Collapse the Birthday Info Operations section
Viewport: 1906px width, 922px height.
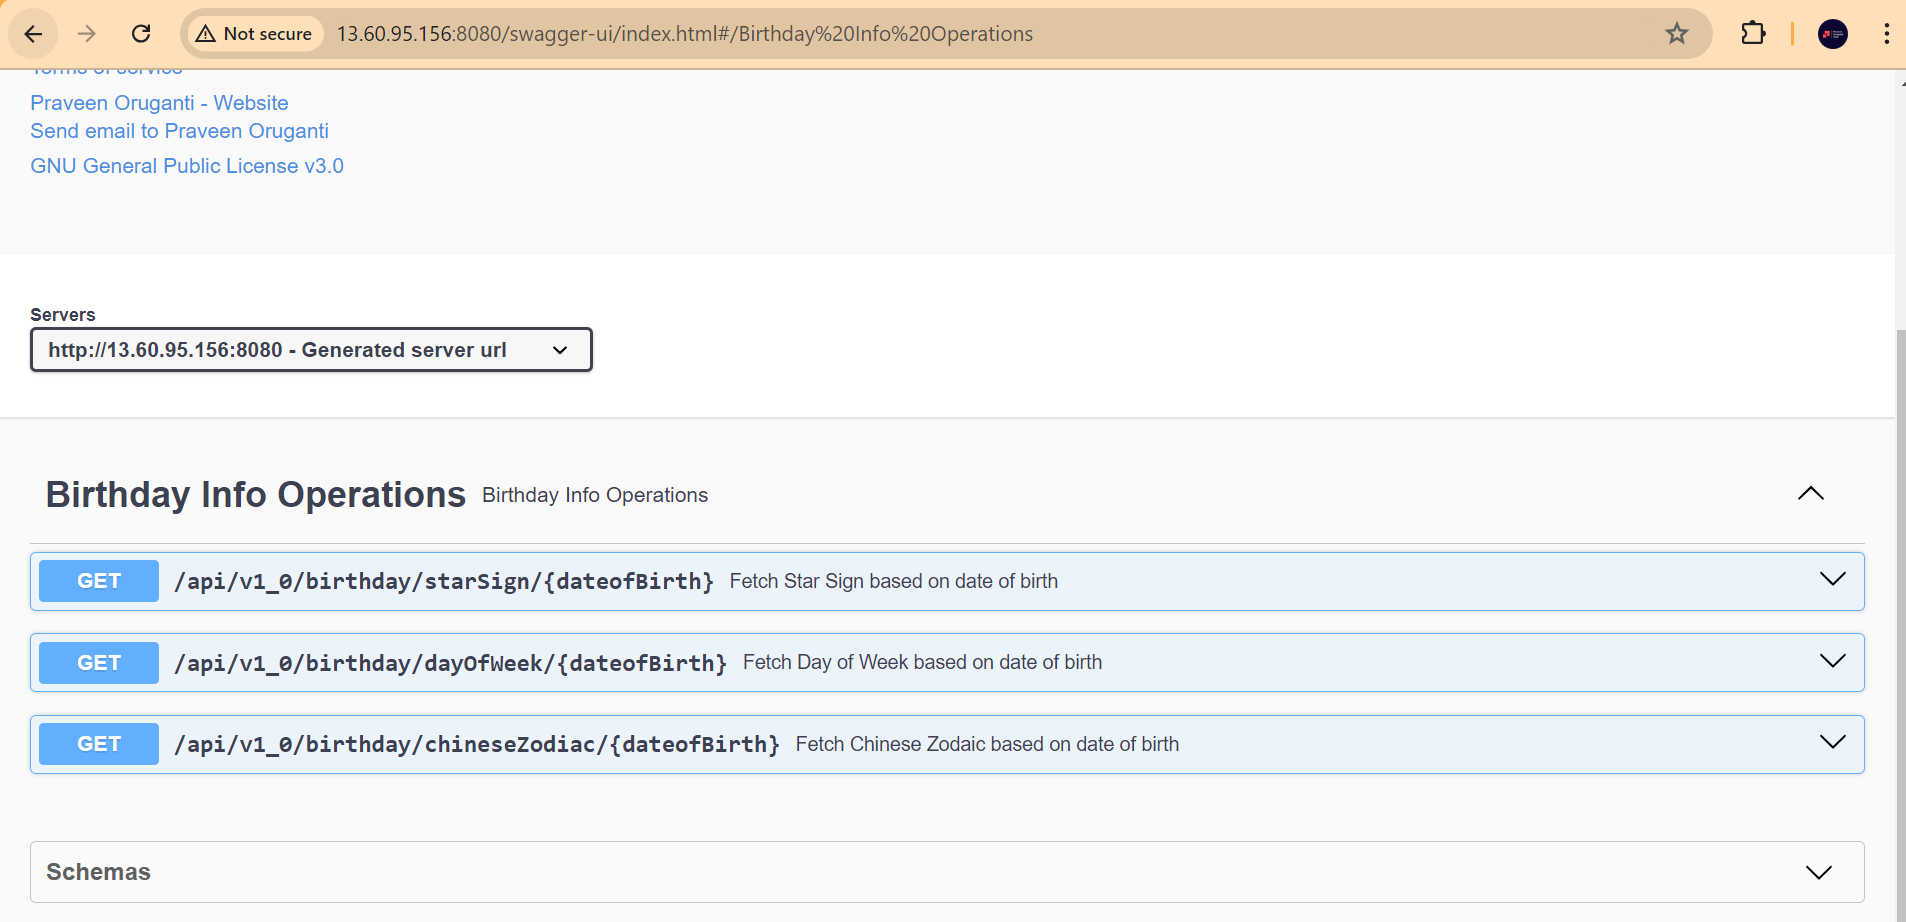(1811, 494)
